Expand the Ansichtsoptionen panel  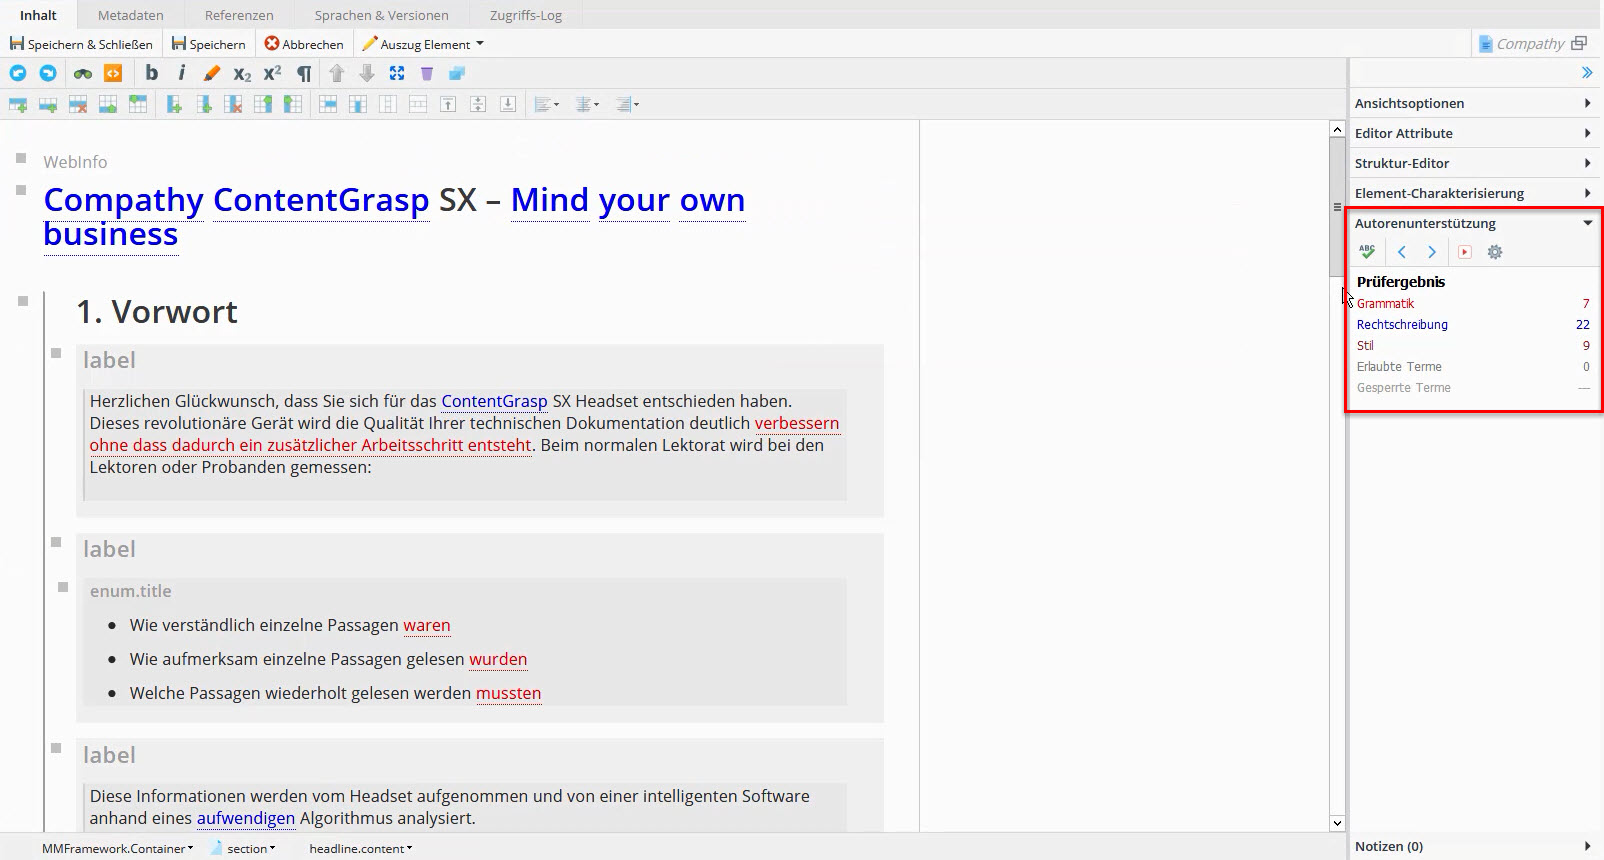(x=1474, y=103)
